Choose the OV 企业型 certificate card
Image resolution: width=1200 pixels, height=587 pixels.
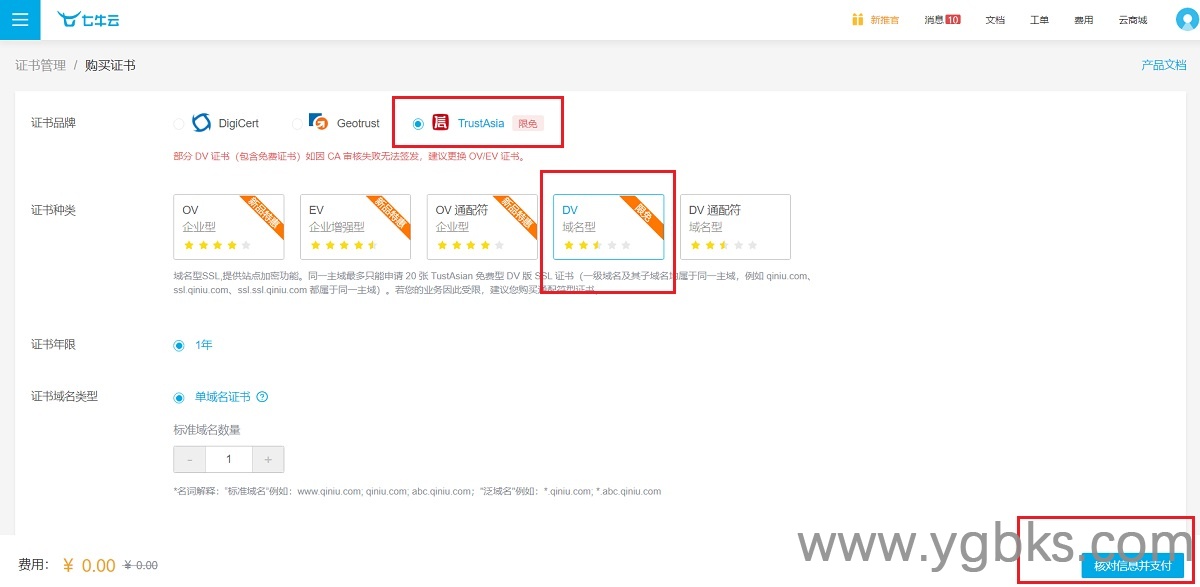click(x=228, y=227)
